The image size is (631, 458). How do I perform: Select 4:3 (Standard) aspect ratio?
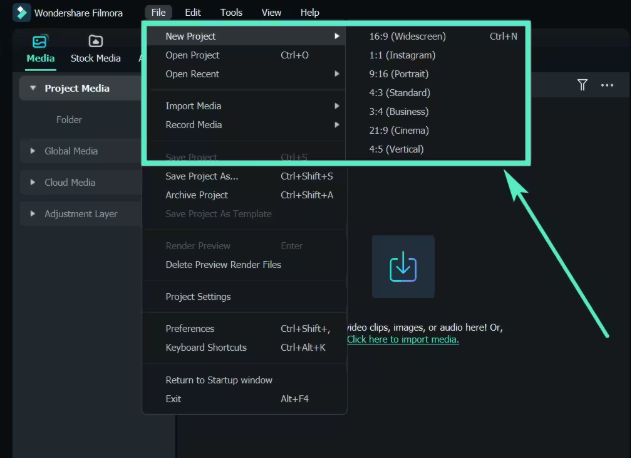436,93
